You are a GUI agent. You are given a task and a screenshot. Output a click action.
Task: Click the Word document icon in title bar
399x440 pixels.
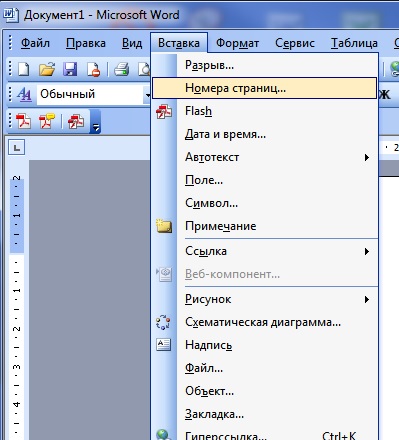coord(11,14)
